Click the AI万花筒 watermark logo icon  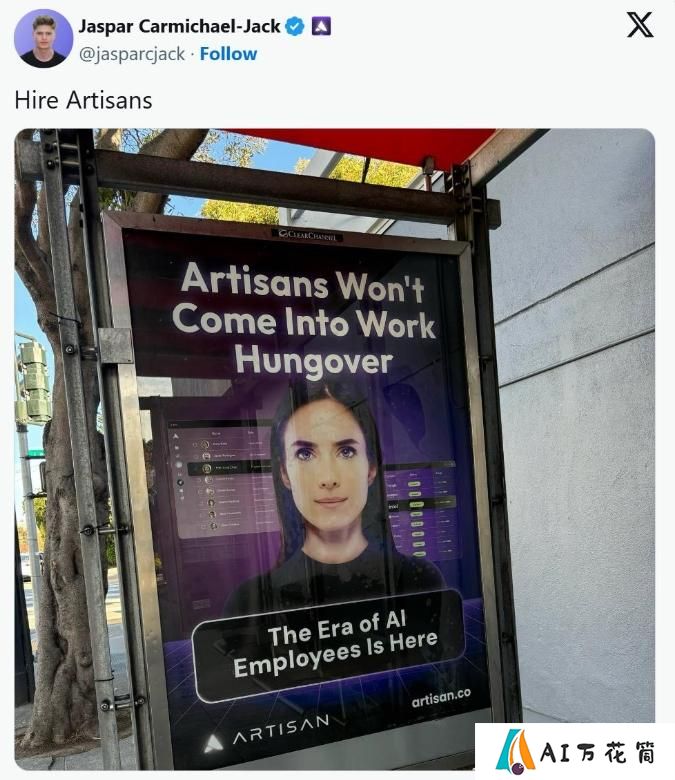(x=515, y=751)
